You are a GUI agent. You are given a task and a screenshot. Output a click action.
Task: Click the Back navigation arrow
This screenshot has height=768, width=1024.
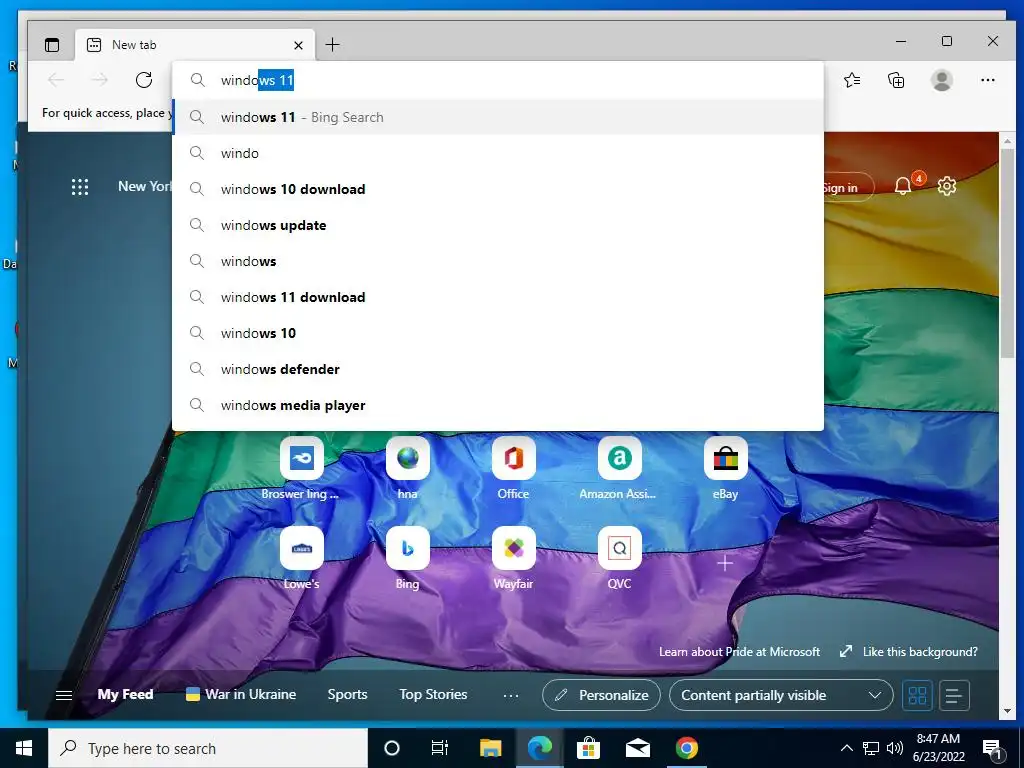(56, 80)
